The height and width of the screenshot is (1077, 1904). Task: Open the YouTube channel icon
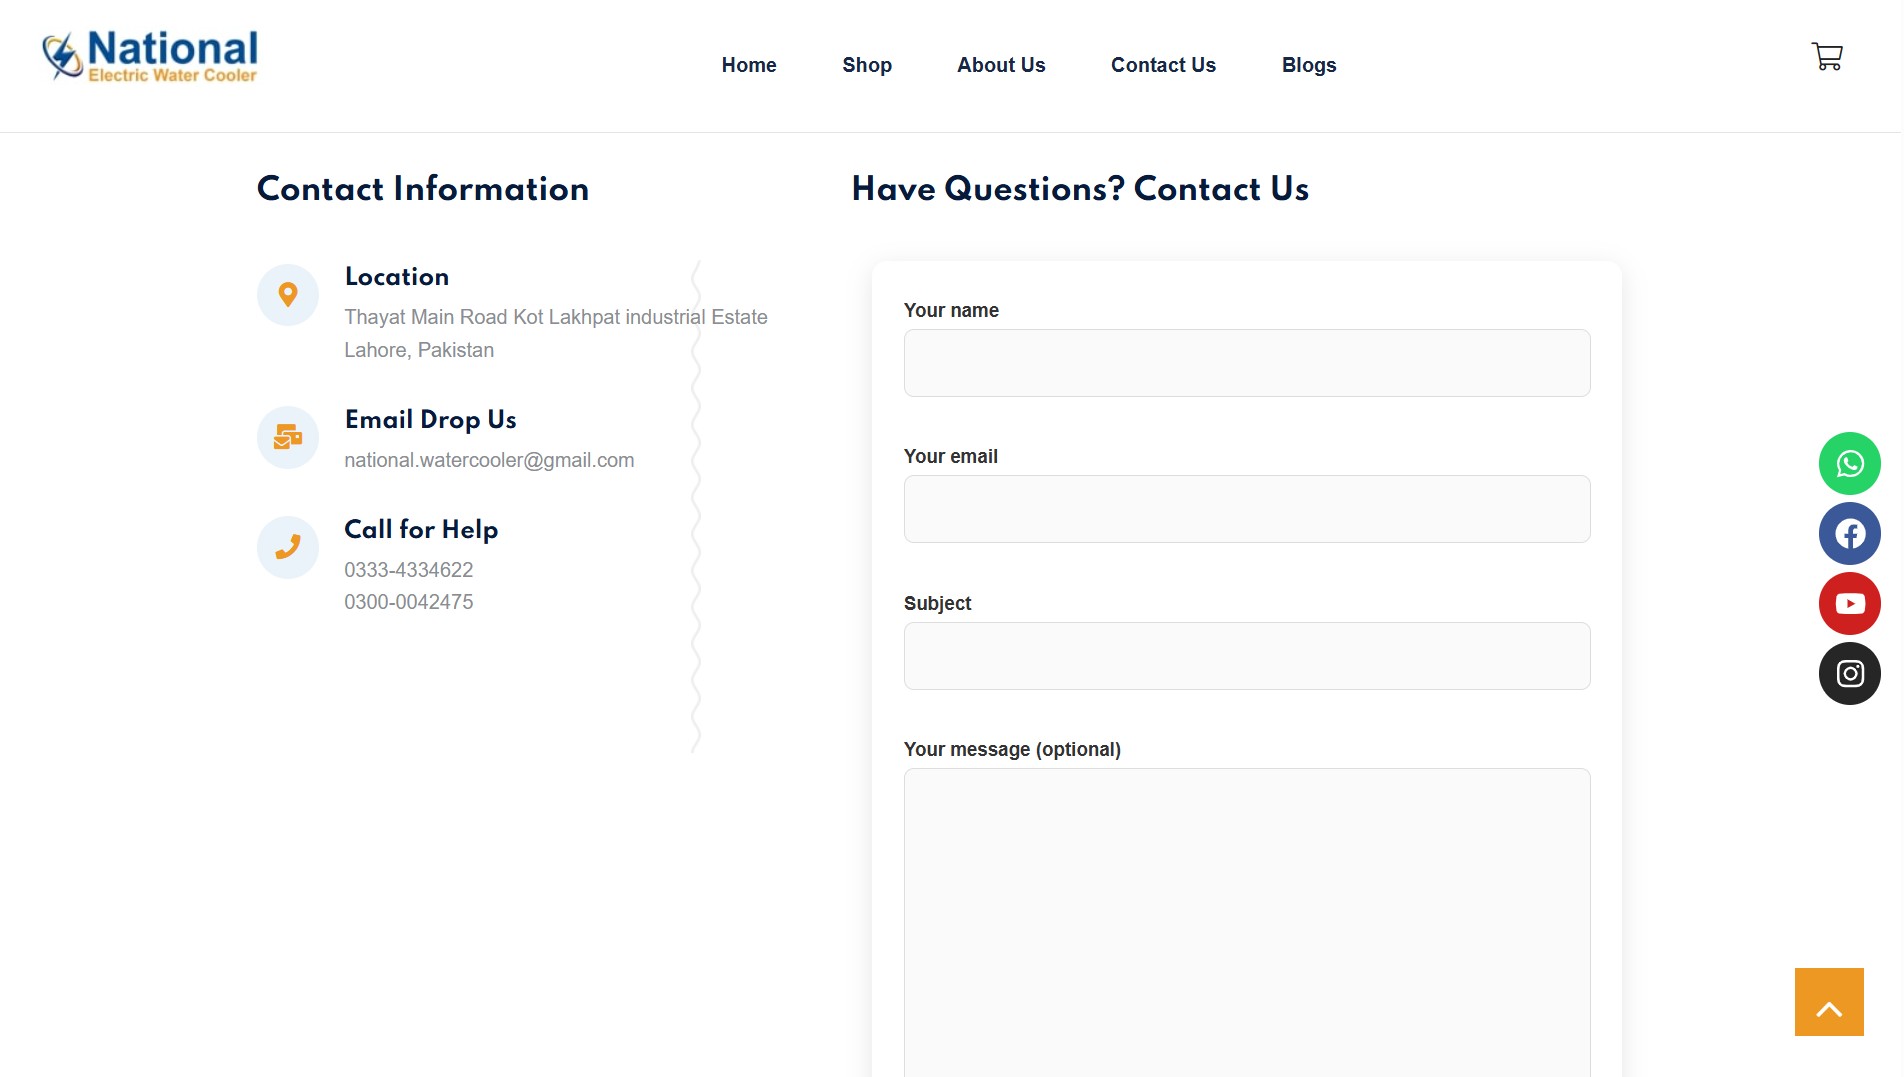pos(1849,603)
